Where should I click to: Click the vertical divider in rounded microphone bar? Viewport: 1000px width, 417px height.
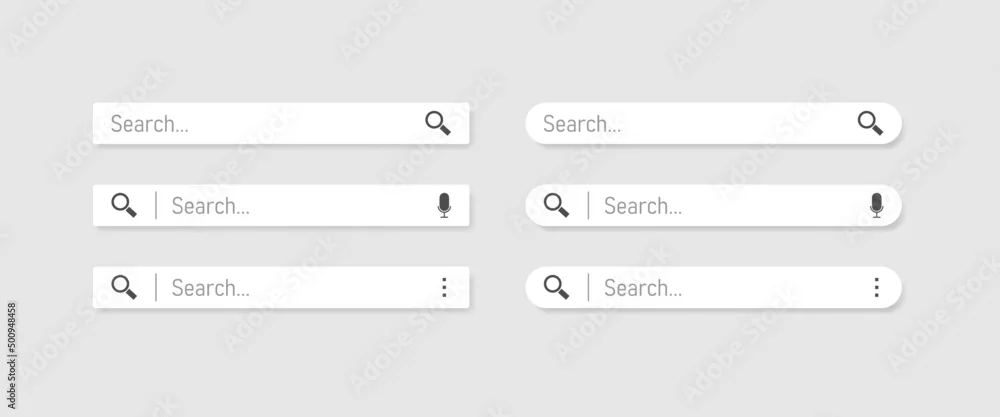click(588, 205)
